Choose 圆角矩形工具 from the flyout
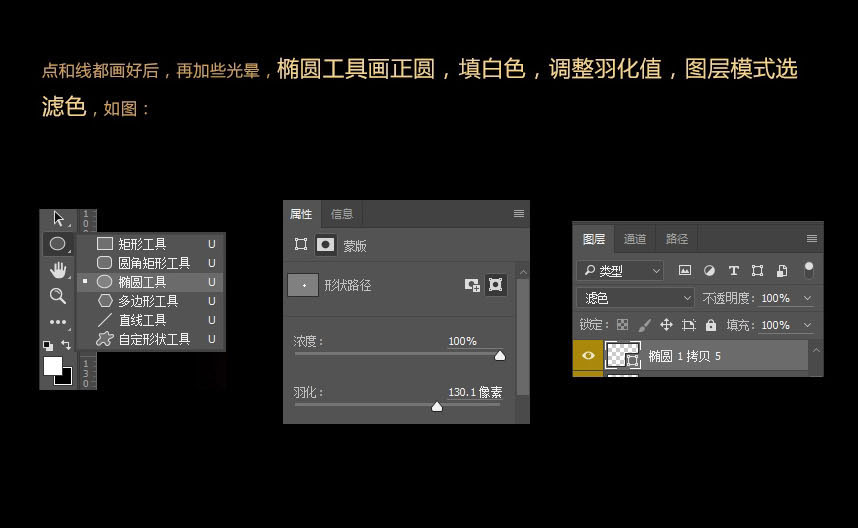 pos(150,263)
